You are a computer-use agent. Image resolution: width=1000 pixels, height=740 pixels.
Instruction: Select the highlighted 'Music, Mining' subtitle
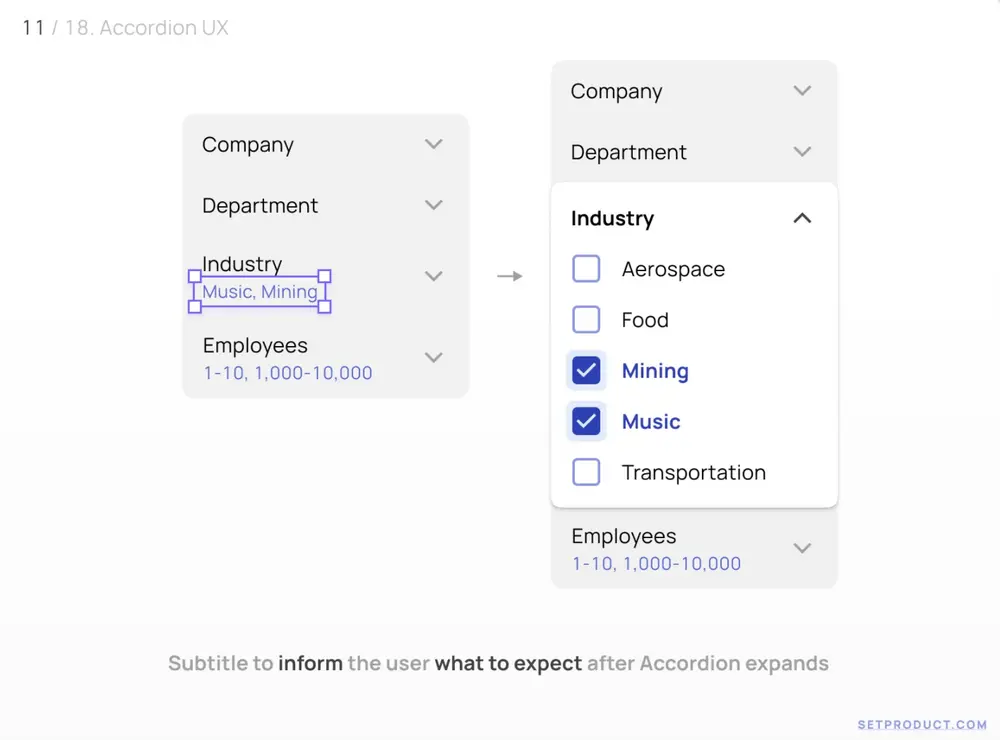[x=260, y=292]
